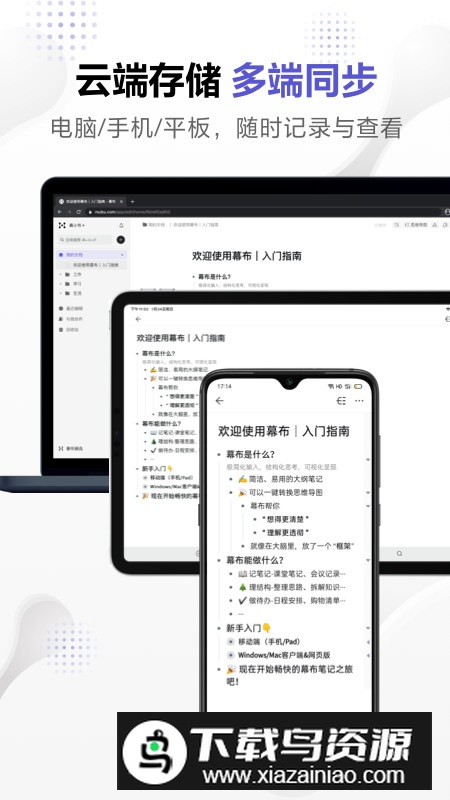Screen dimensions: 450x800
Task: Click the Mubu logo in the laptop sidebar
Action: 62,225
